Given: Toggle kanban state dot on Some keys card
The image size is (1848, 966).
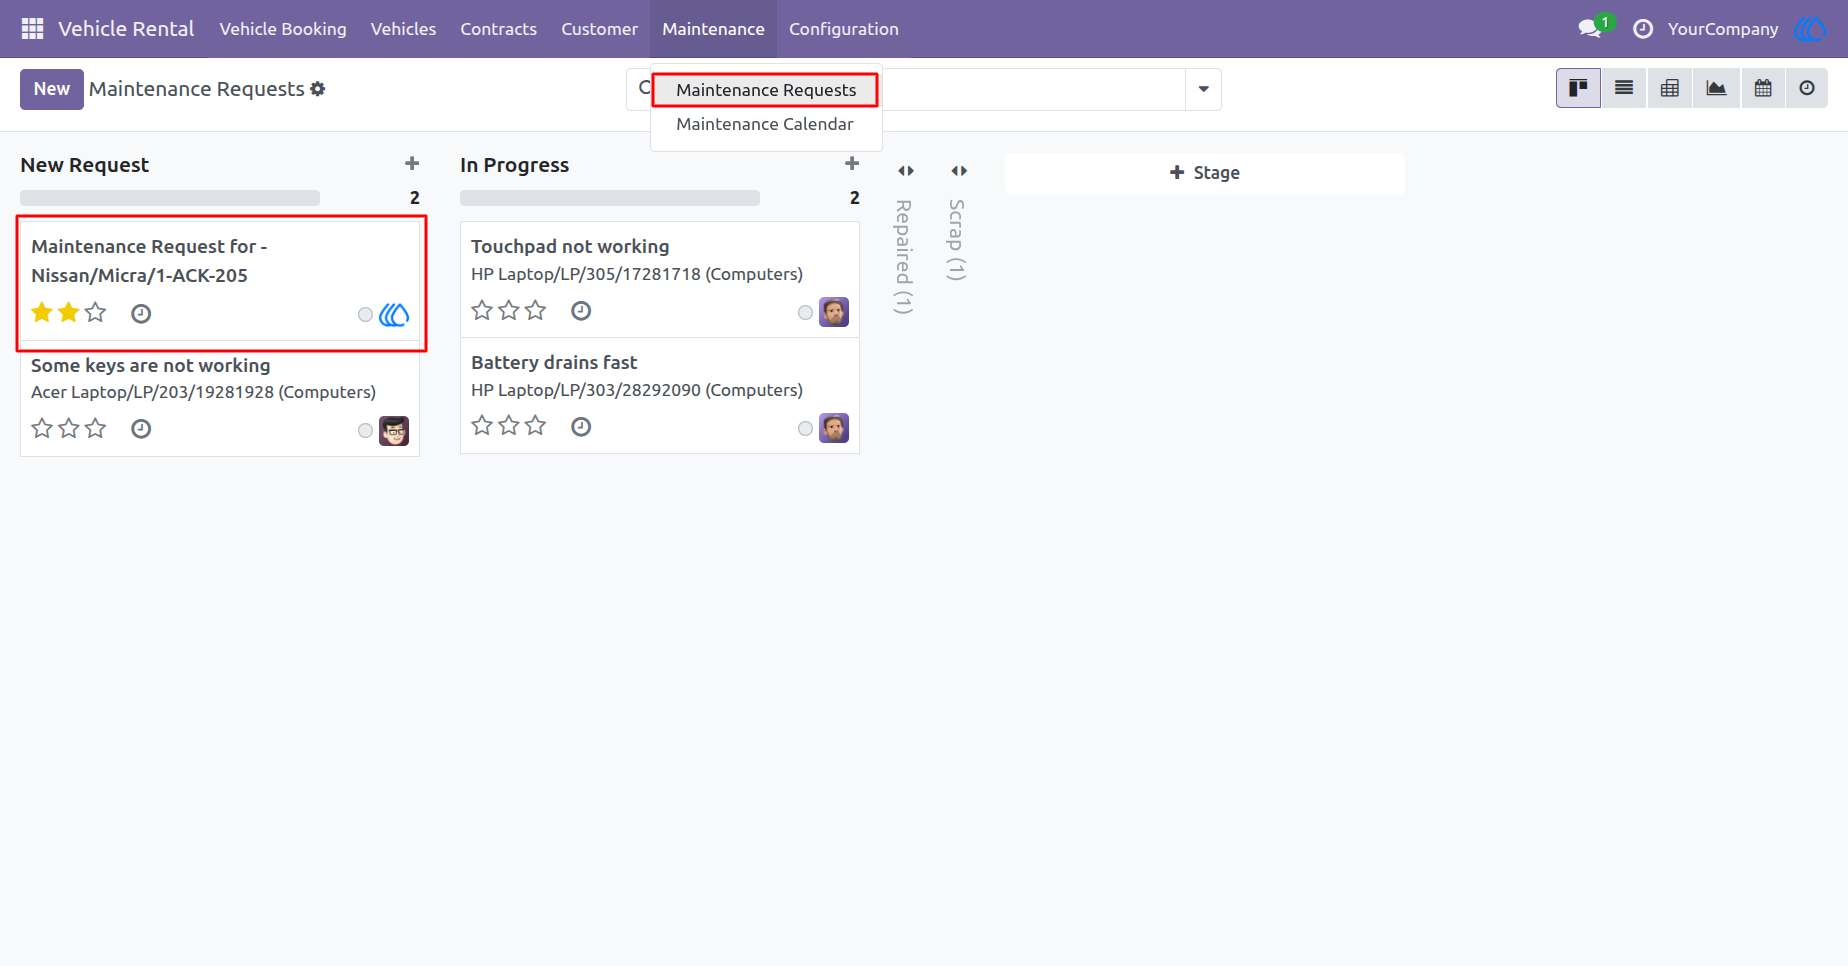Looking at the screenshot, I should tap(365, 431).
